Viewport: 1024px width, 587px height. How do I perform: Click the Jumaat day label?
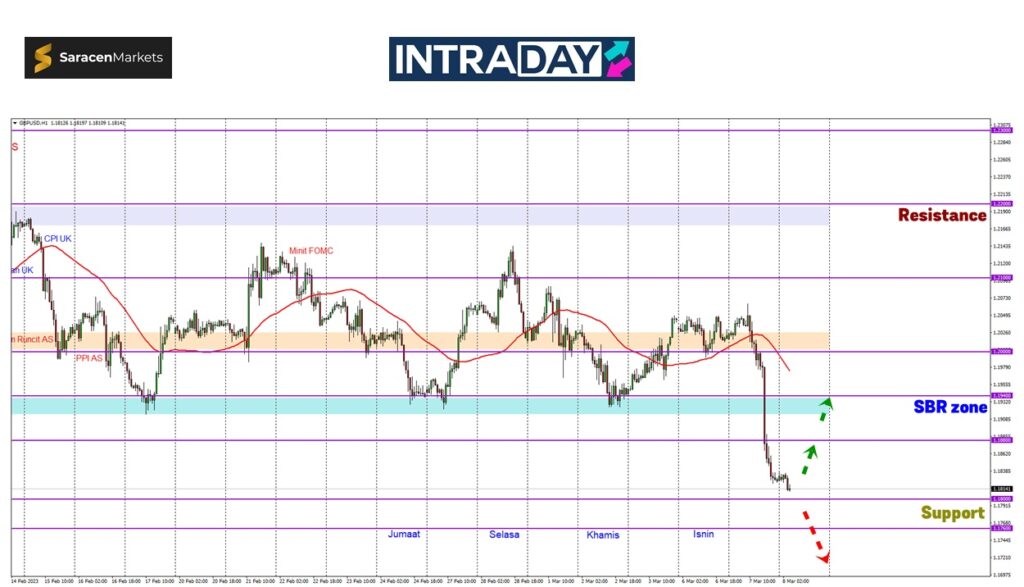pyautogui.click(x=404, y=534)
